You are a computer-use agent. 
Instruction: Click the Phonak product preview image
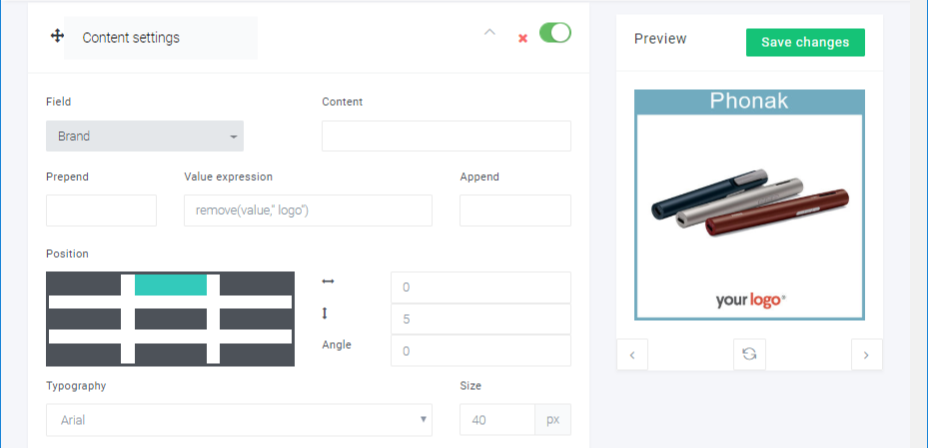(x=749, y=205)
